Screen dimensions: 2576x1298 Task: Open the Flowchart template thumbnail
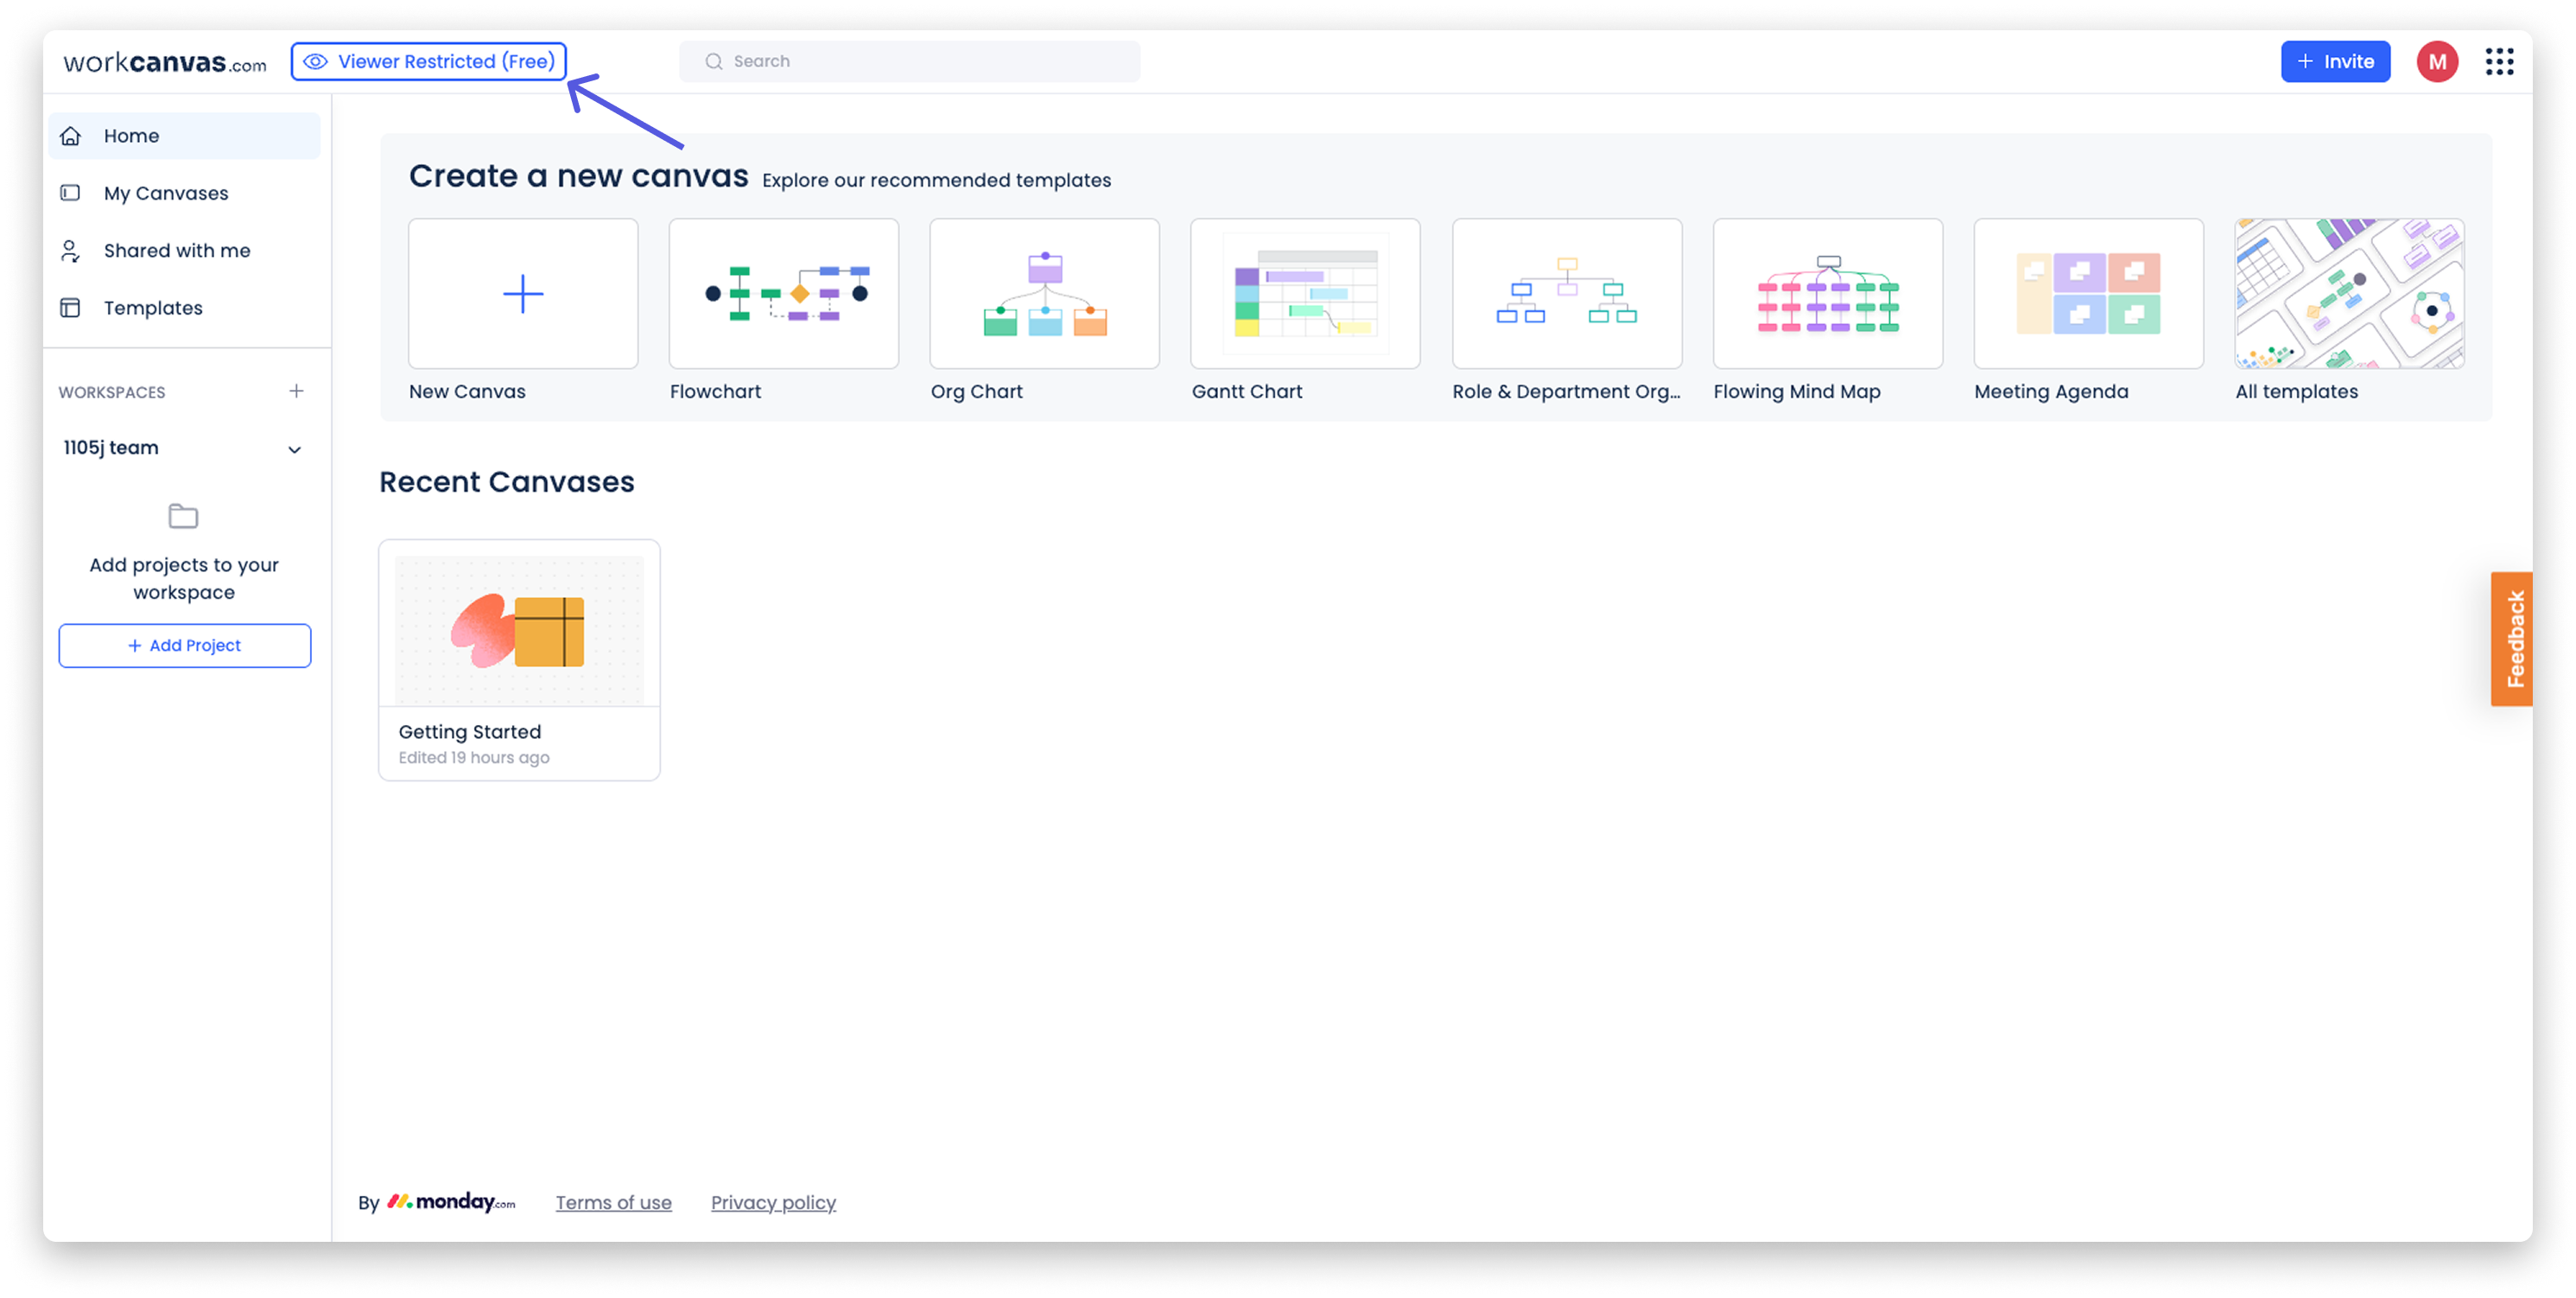point(783,293)
